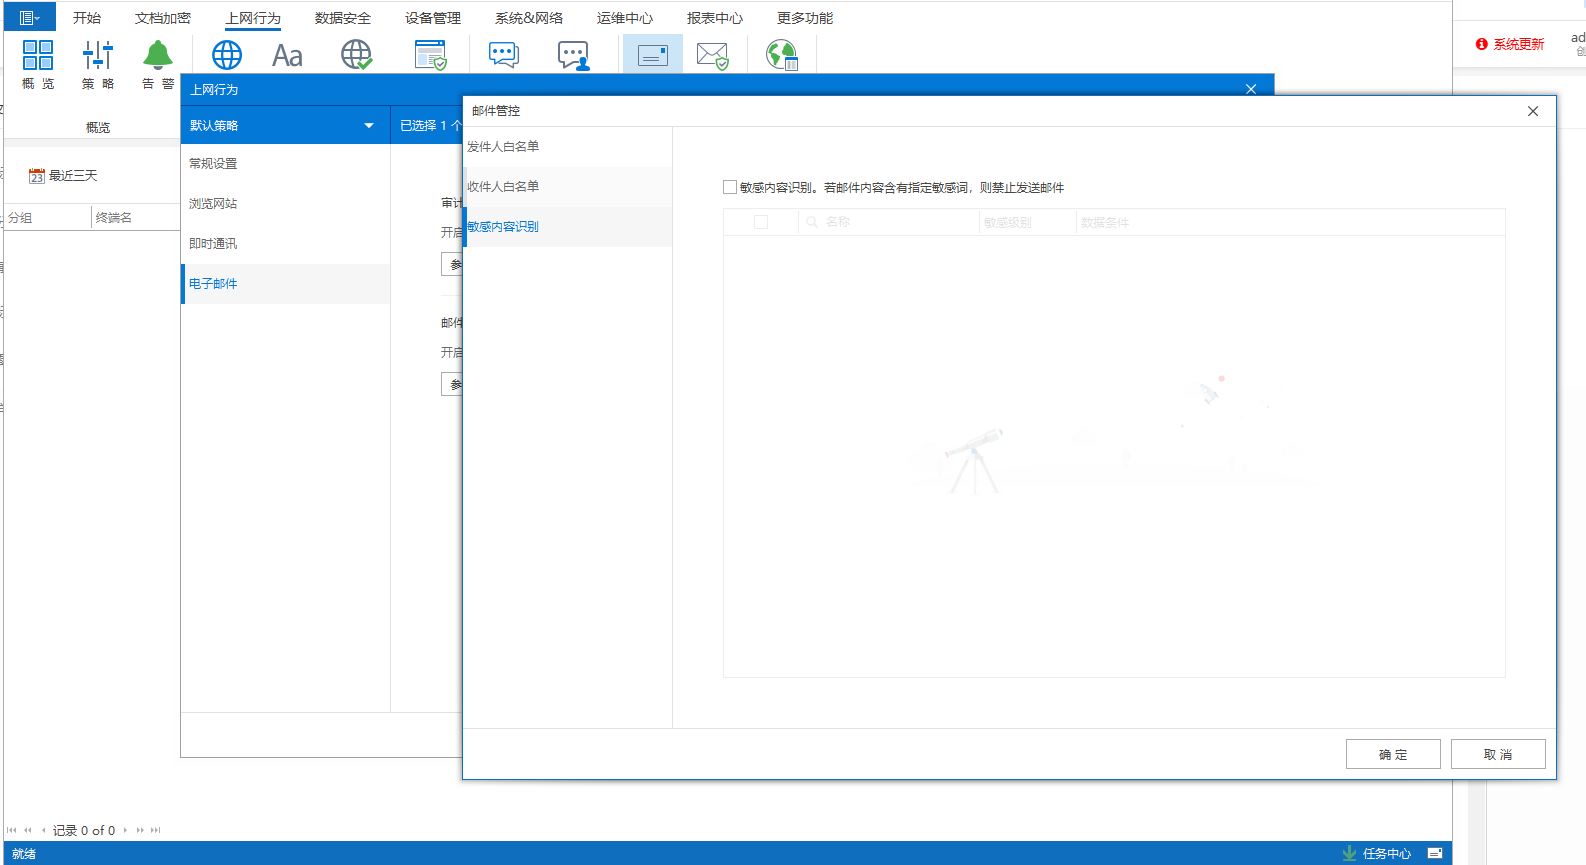Image resolution: width=1586 pixels, height=865 pixels.
Task: Open the 开始 ribbon tab
Action: (x=87, y=18)
